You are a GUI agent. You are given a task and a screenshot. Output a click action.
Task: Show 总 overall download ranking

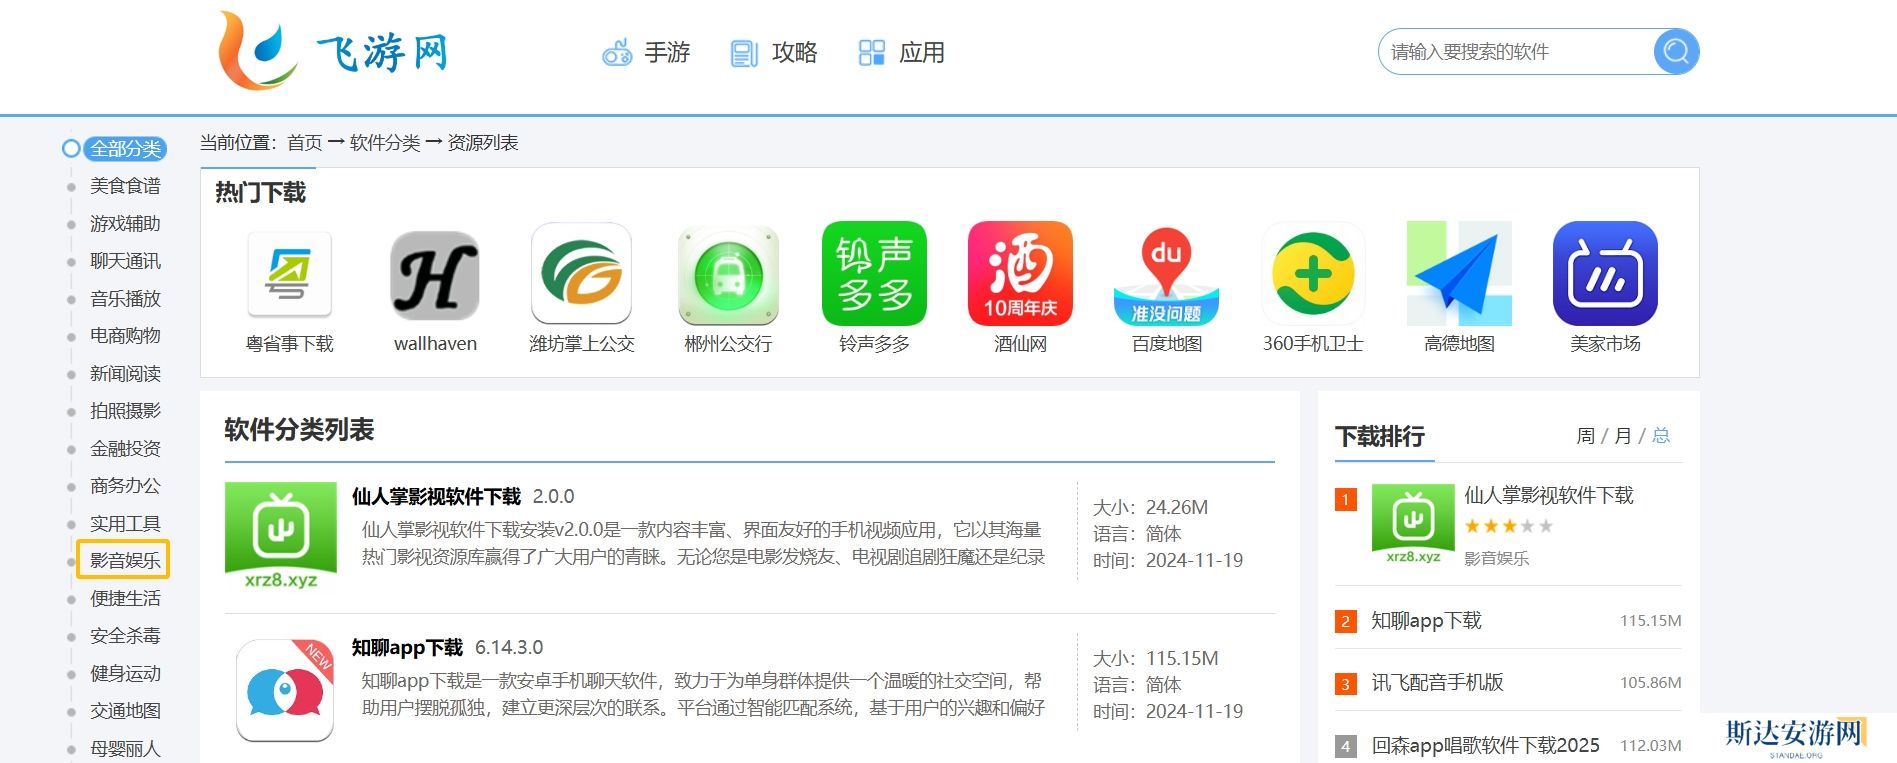click(1661, 436)
